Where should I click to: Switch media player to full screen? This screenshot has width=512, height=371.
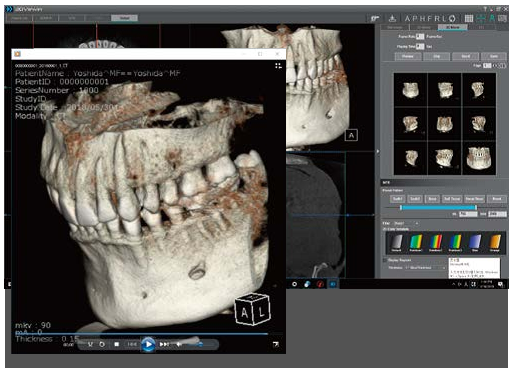pos(275,344)
